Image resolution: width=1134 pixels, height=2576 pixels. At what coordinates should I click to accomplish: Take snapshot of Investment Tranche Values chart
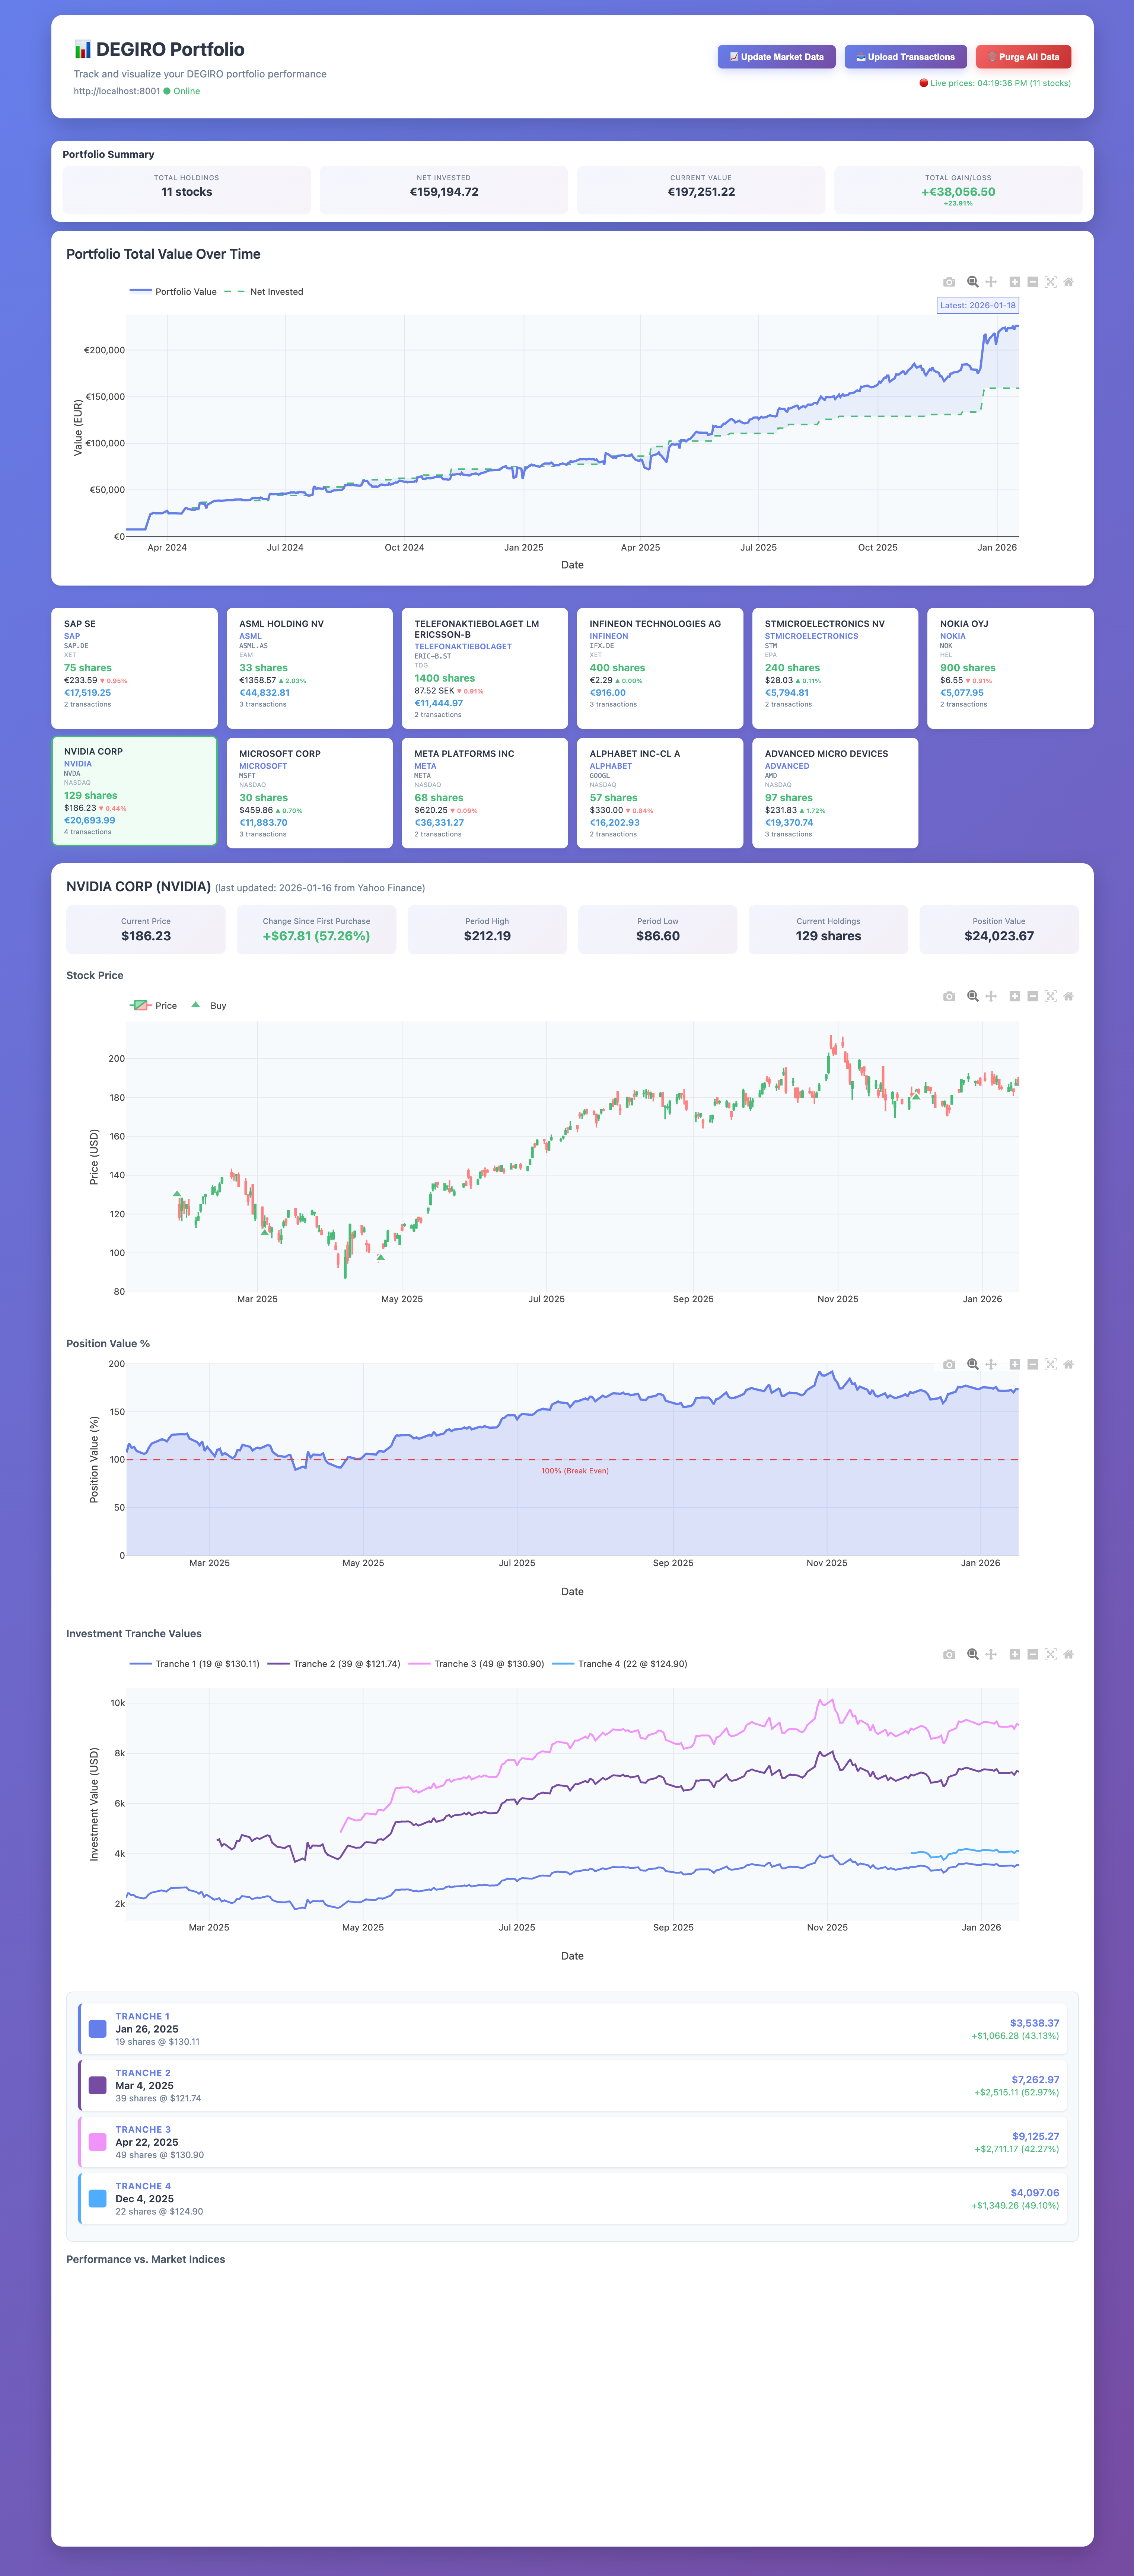949,1654
